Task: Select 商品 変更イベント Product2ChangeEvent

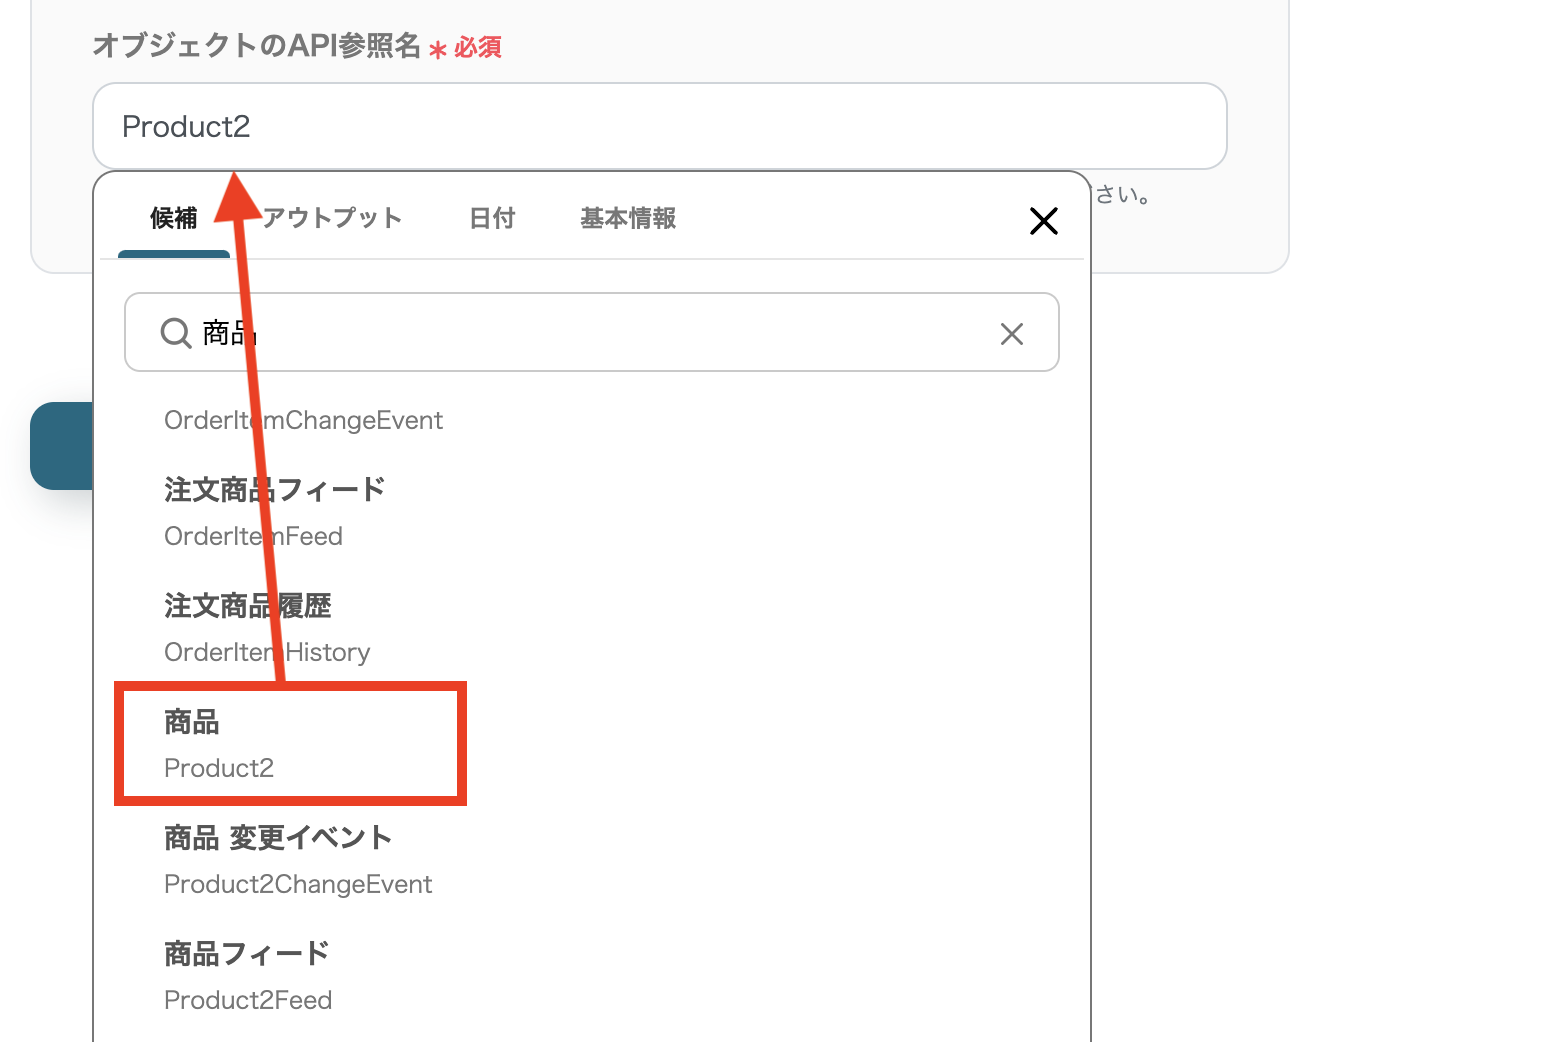Action: point(298,858)
